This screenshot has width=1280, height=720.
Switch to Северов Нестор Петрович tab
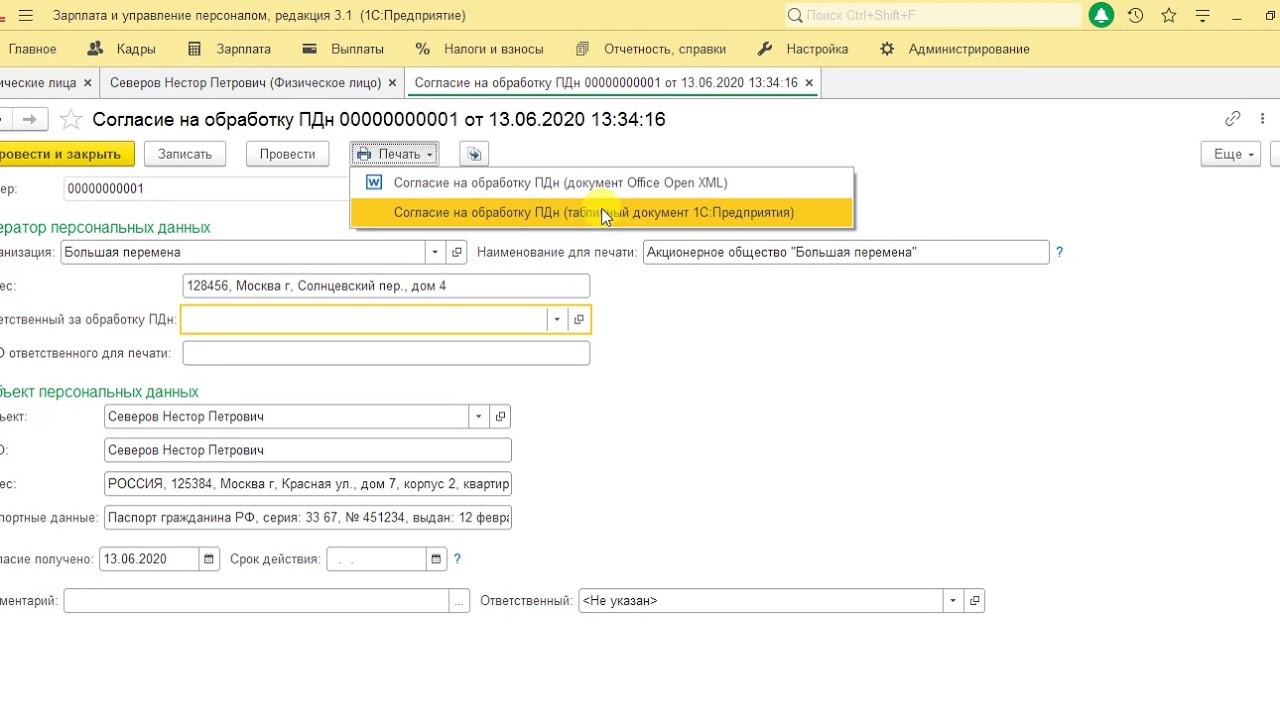click(x=245, y=83)
